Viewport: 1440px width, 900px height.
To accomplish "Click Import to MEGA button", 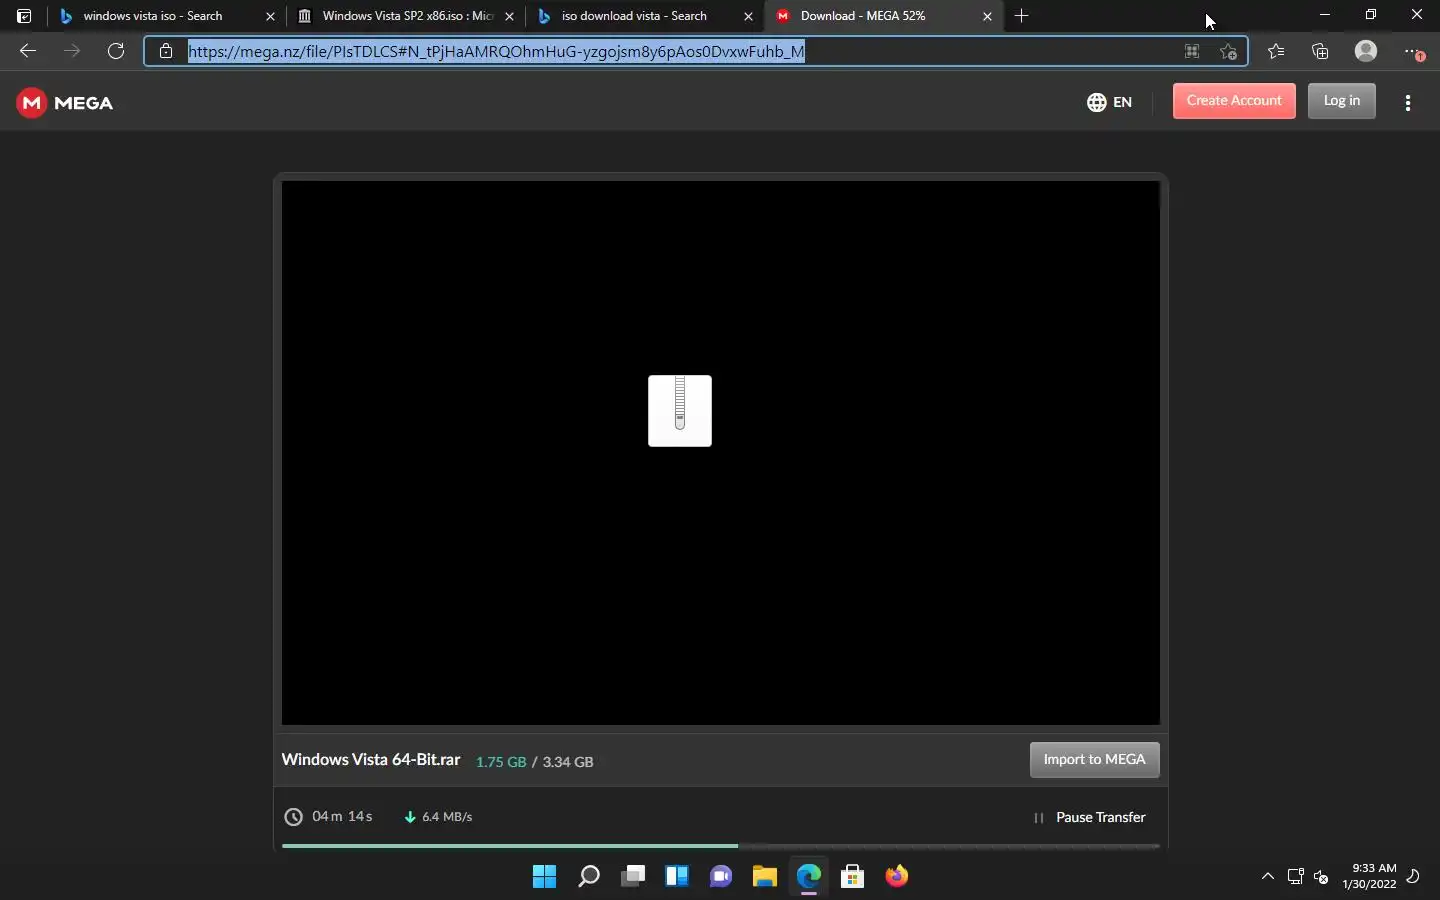I will [x=1095, y=760].
